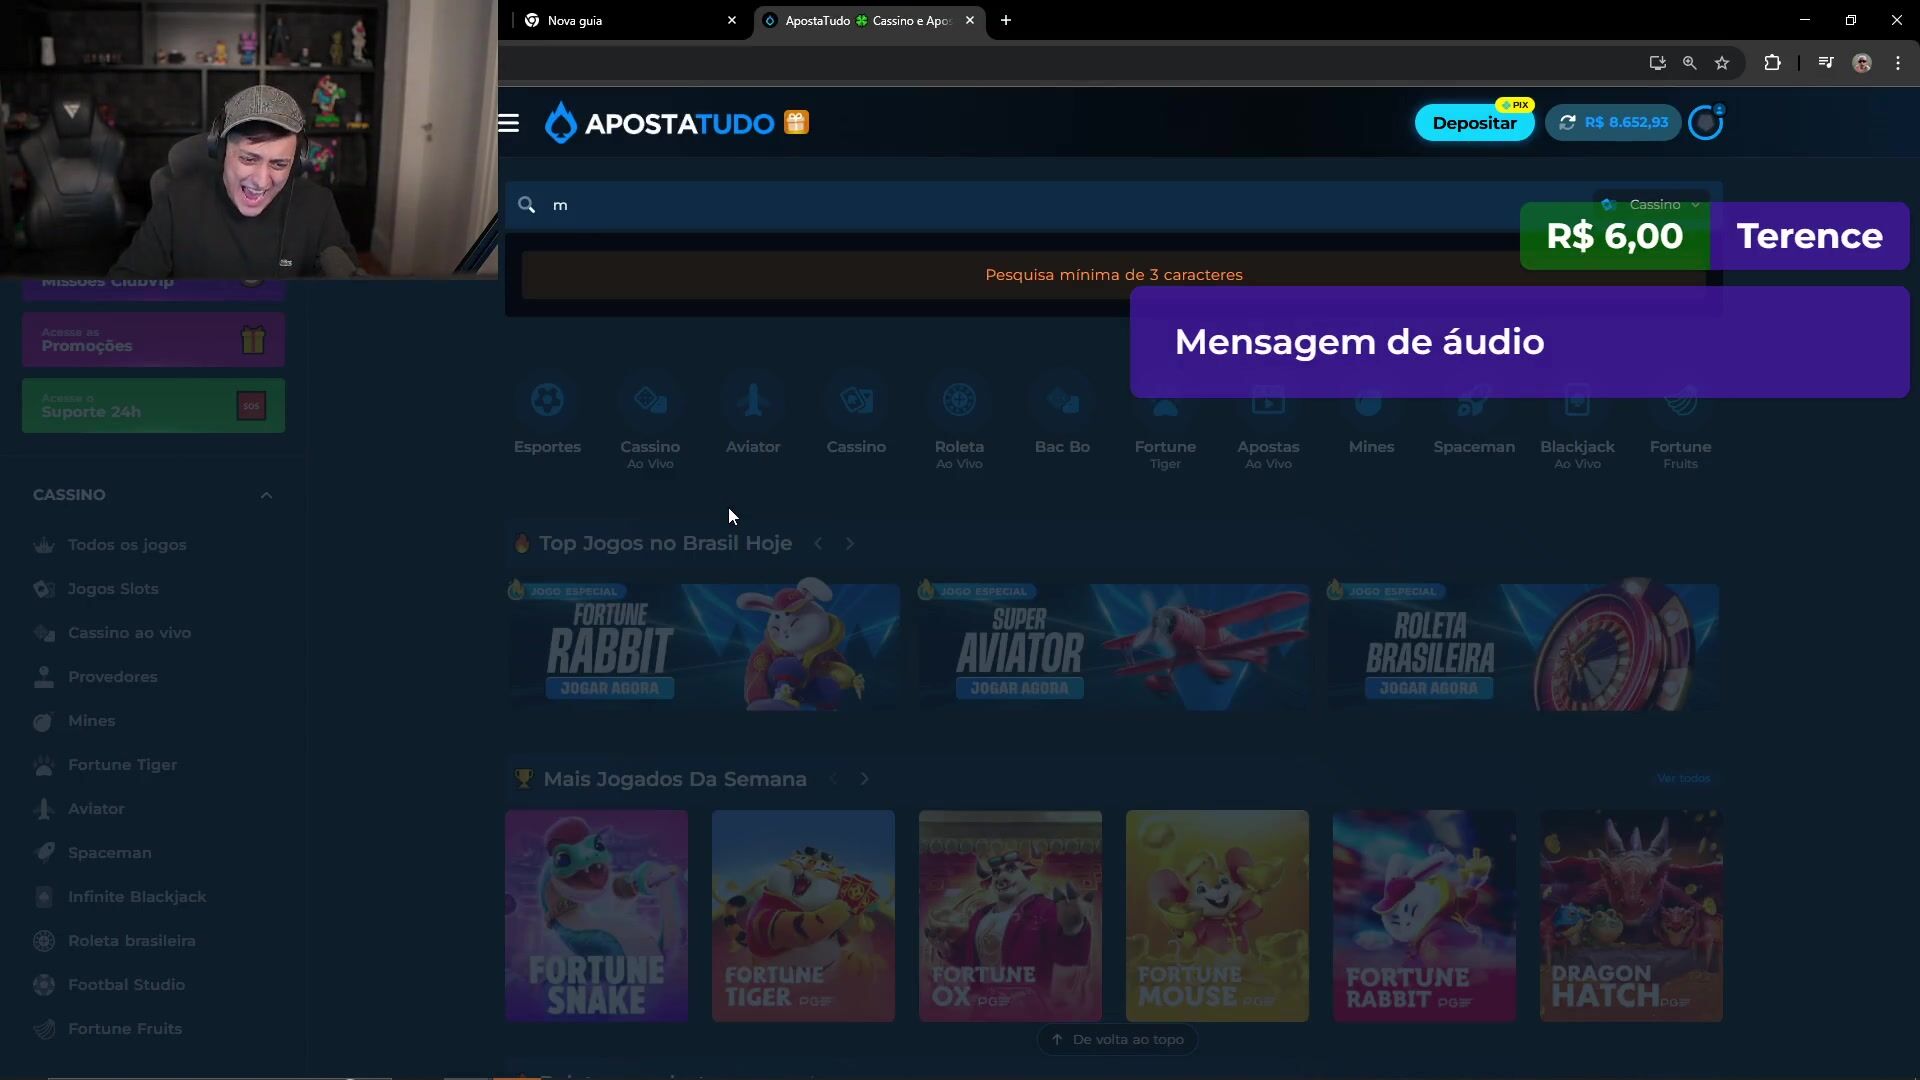Open the Promoções sidebar banner
The width and height of the screenshot is (1920, 1080).
(x=153, y=340)
